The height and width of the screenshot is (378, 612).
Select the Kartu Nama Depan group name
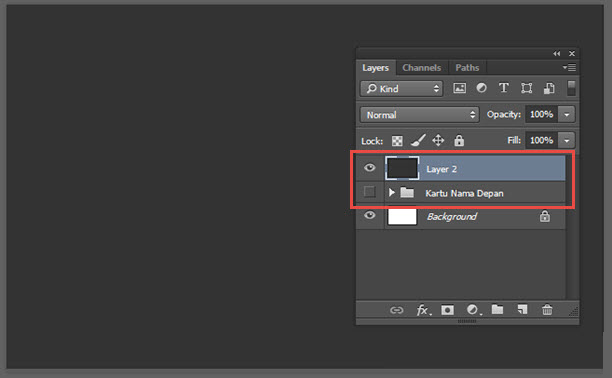tap(464, 193)
